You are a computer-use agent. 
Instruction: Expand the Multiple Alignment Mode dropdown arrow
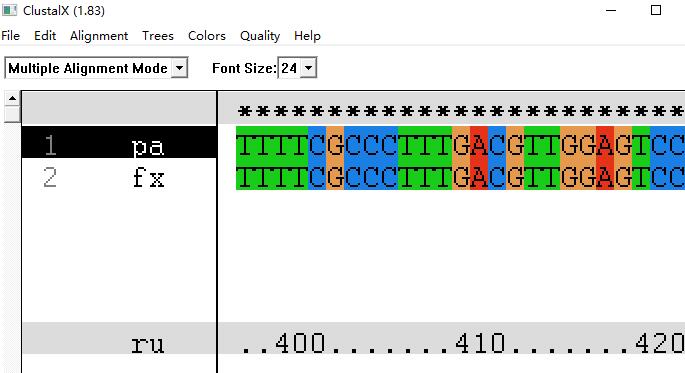coord(179,68)
